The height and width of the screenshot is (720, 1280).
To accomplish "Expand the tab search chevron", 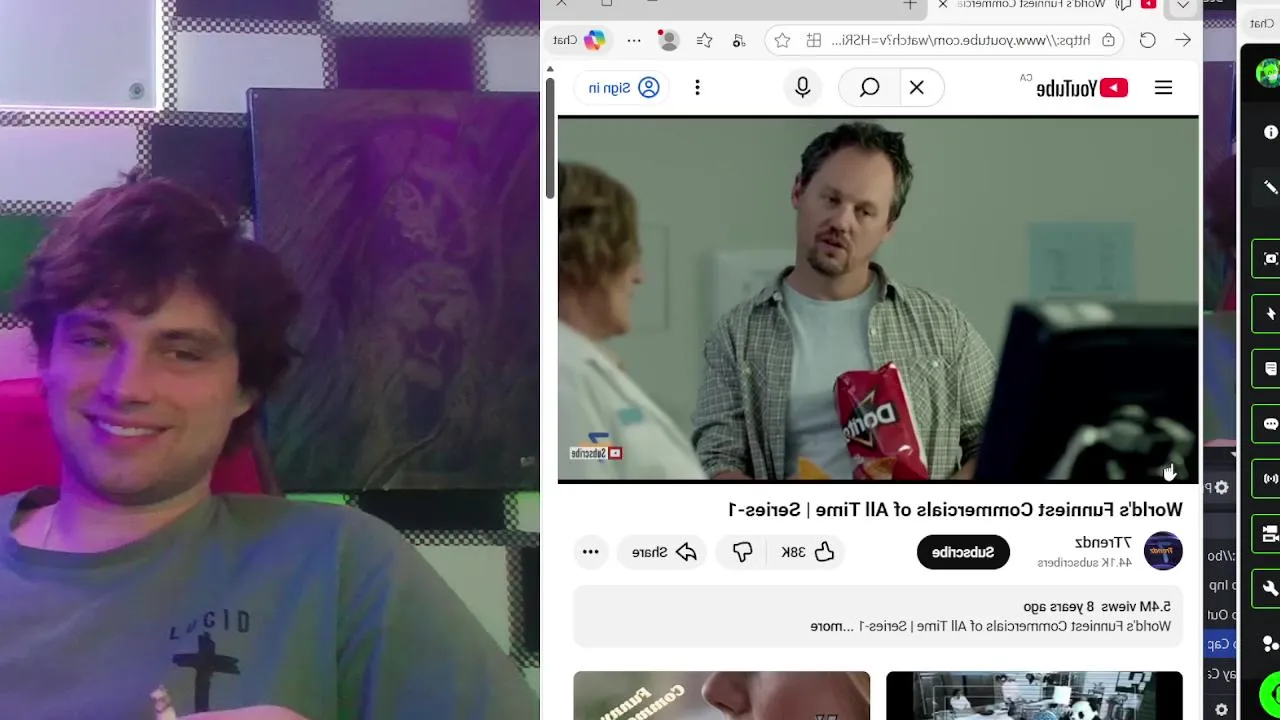I will [1183, 5].
